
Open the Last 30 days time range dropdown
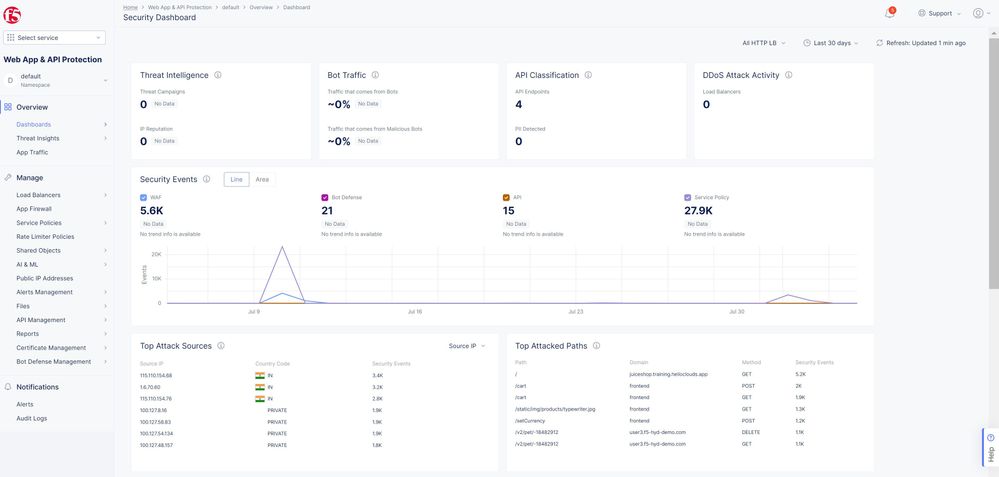(831, 43)
